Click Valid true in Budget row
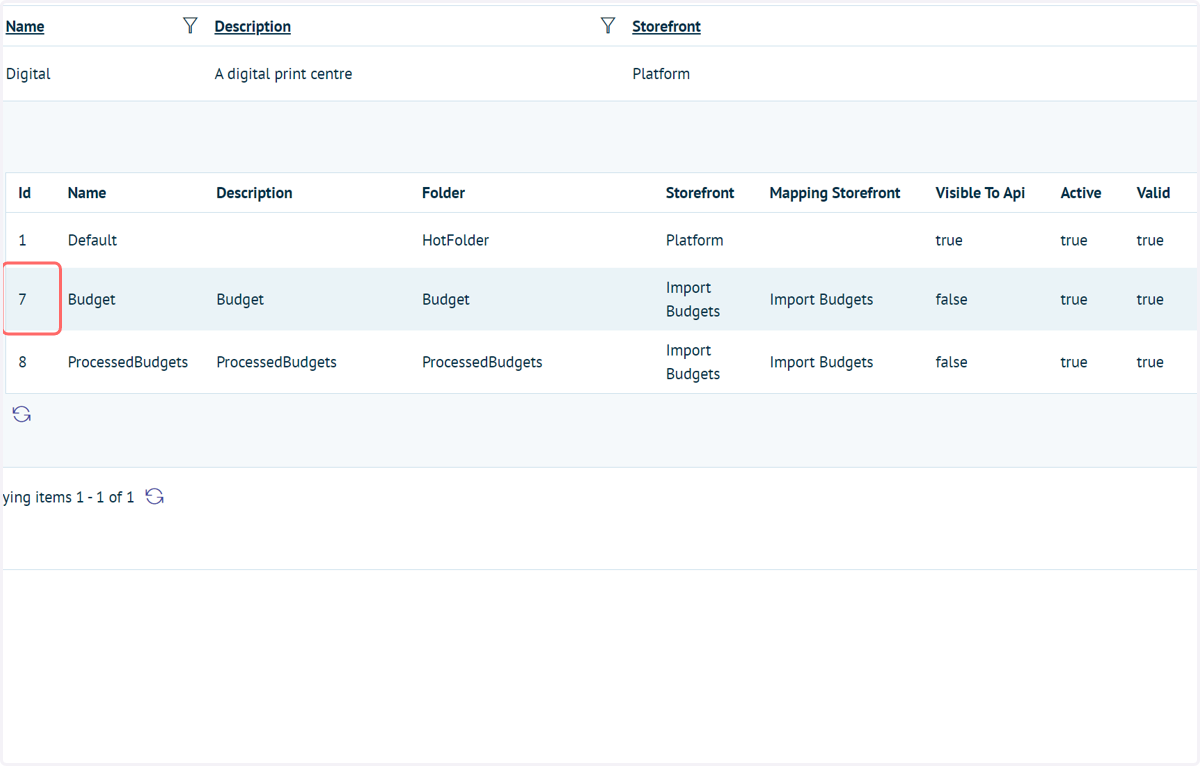Viewport: 1200px width, 766px height. (1150, 299)
